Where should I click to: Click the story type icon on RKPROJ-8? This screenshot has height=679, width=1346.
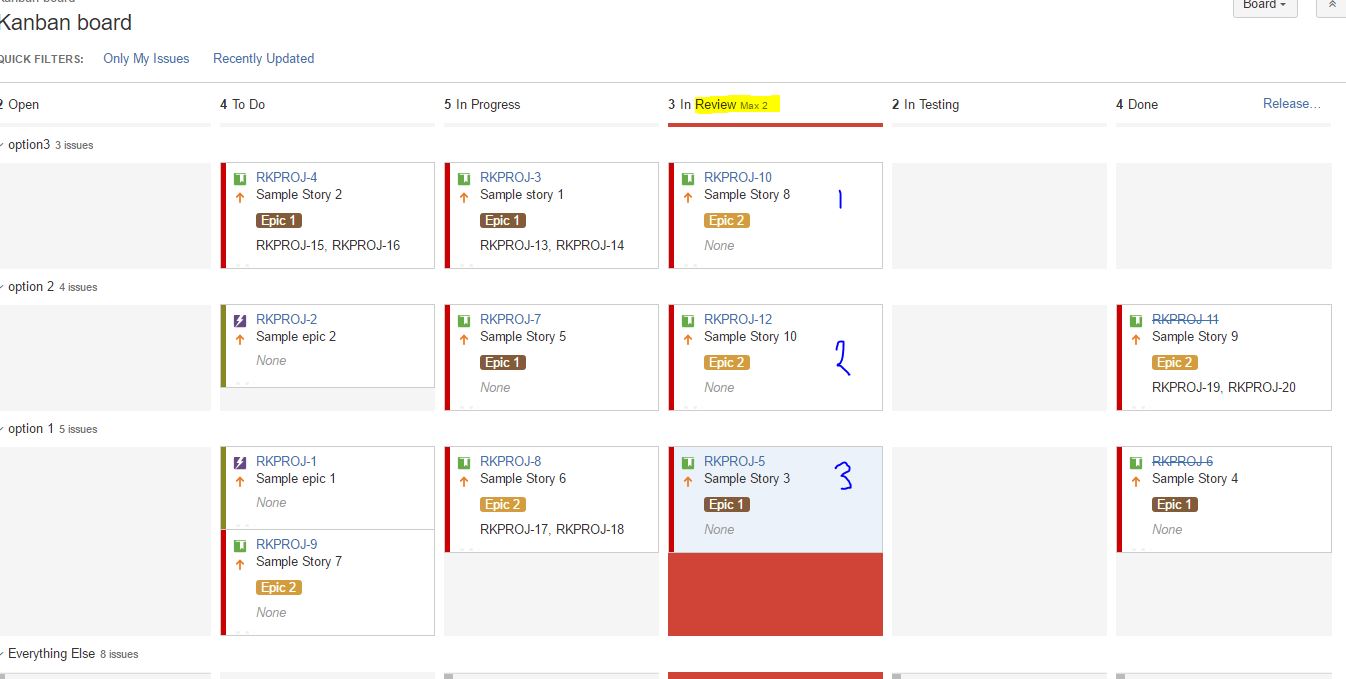464,463
